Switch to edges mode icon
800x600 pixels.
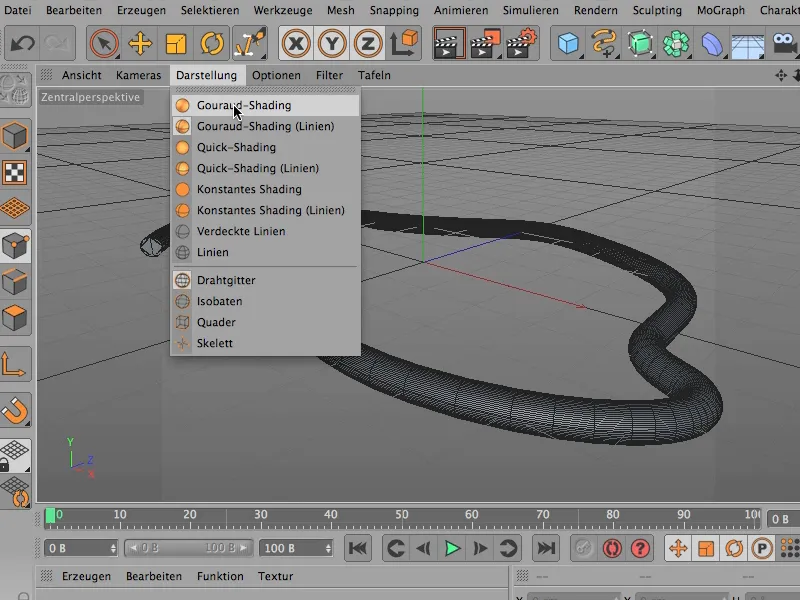(x=15, y=282)
